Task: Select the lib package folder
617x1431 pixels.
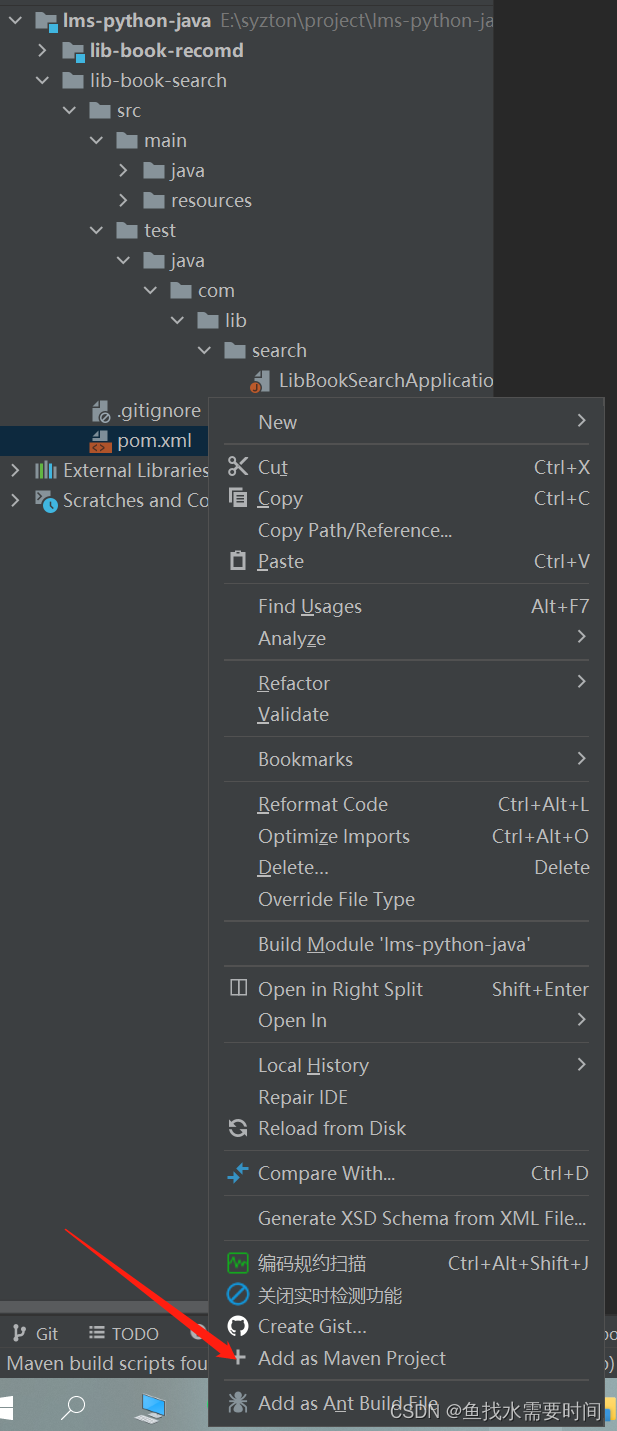Action: tap(221, 320)
